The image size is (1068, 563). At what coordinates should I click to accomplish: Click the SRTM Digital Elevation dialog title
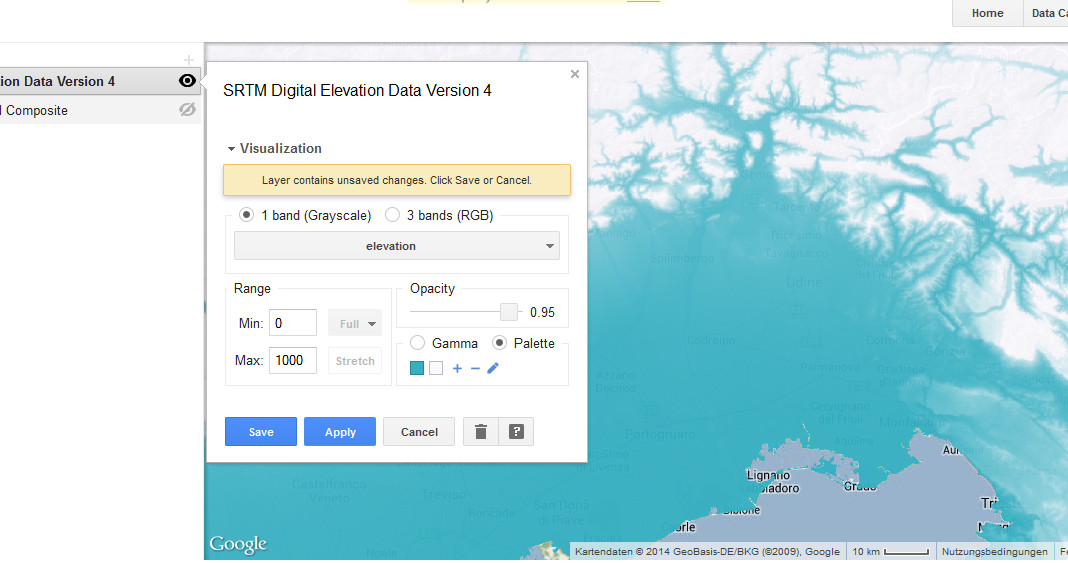[x=357, y=91]
